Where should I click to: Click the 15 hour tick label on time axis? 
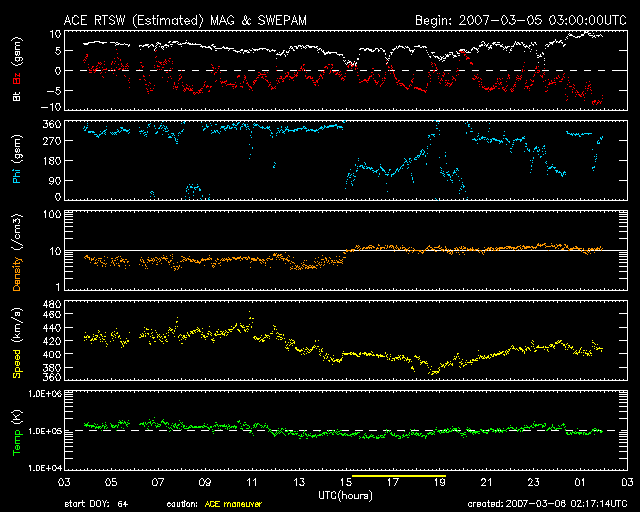tap(345, 482)
